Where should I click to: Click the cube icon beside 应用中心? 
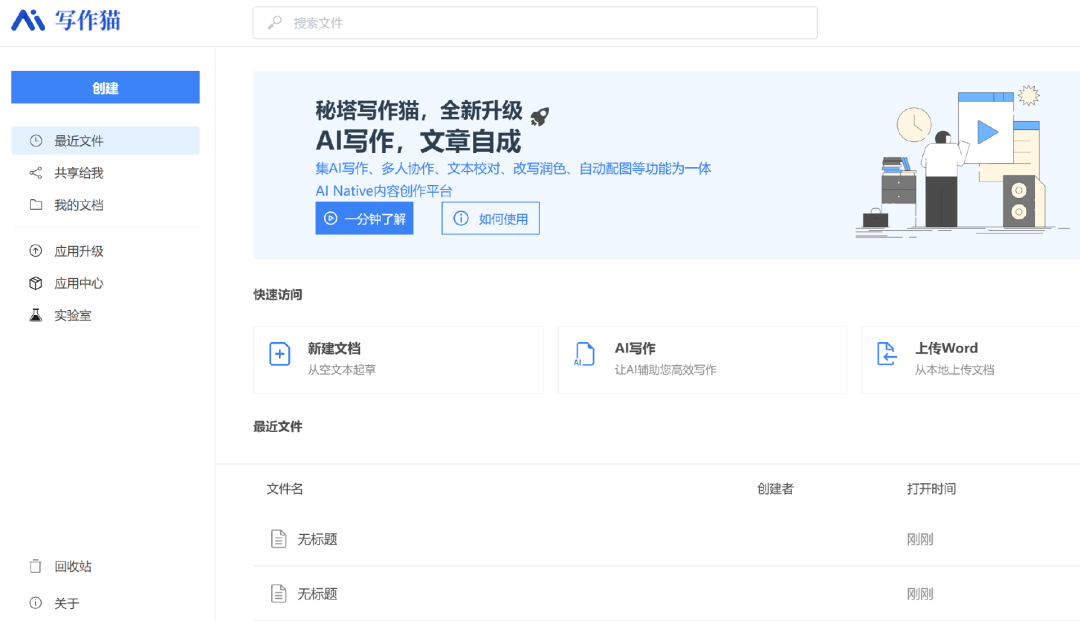click(x=36, y=283)
